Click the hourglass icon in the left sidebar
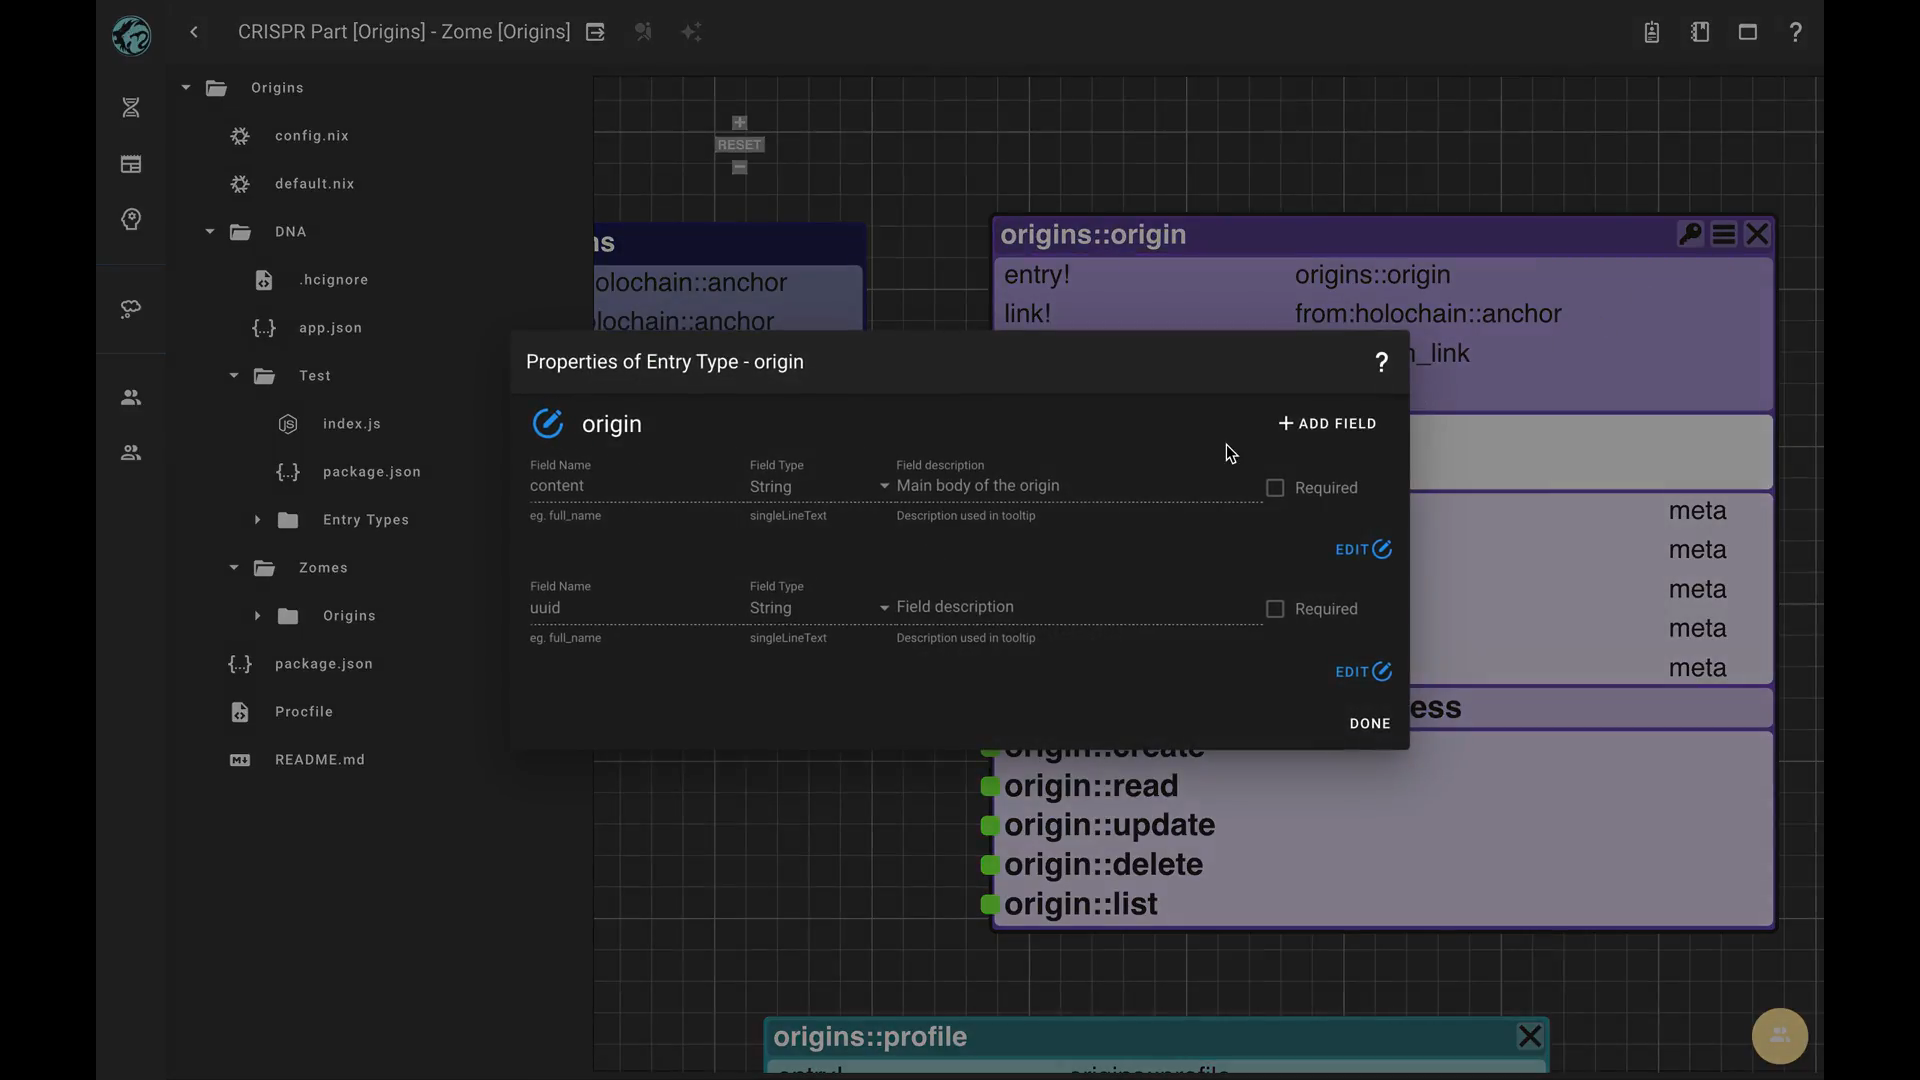 [131, 108]
